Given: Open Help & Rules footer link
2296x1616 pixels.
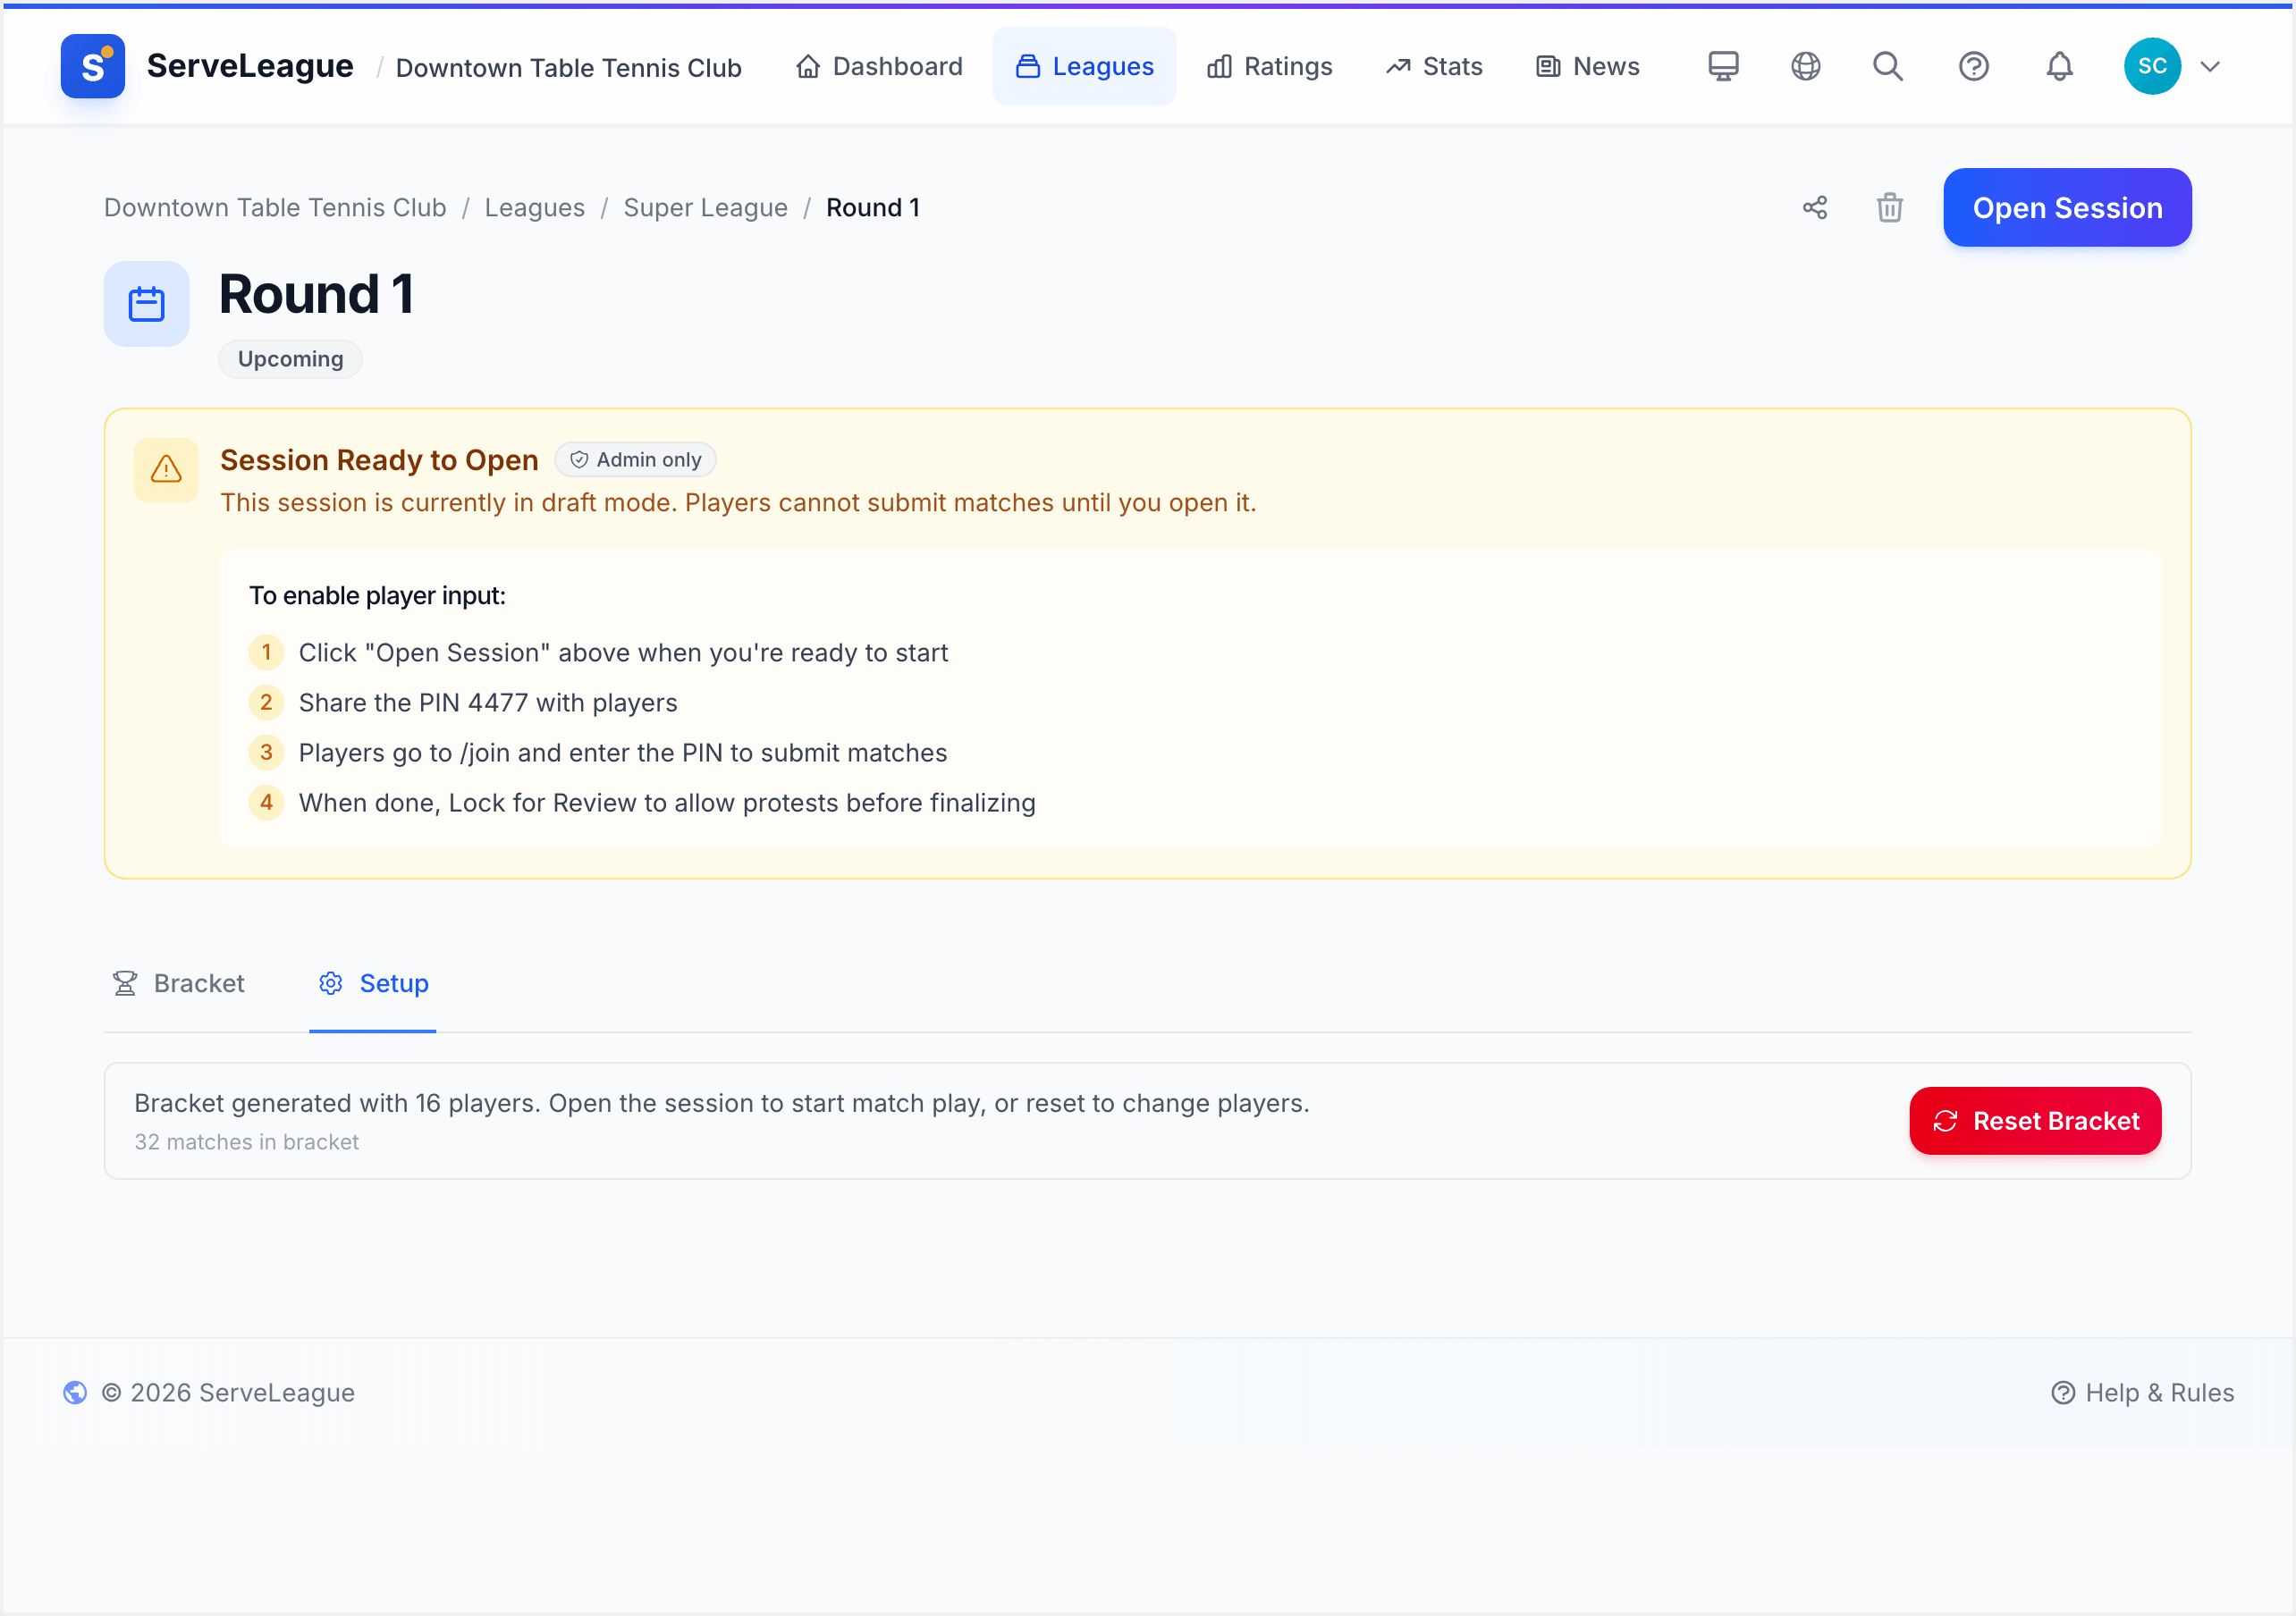Looking at the screenshot, I should point(2142,1392).
